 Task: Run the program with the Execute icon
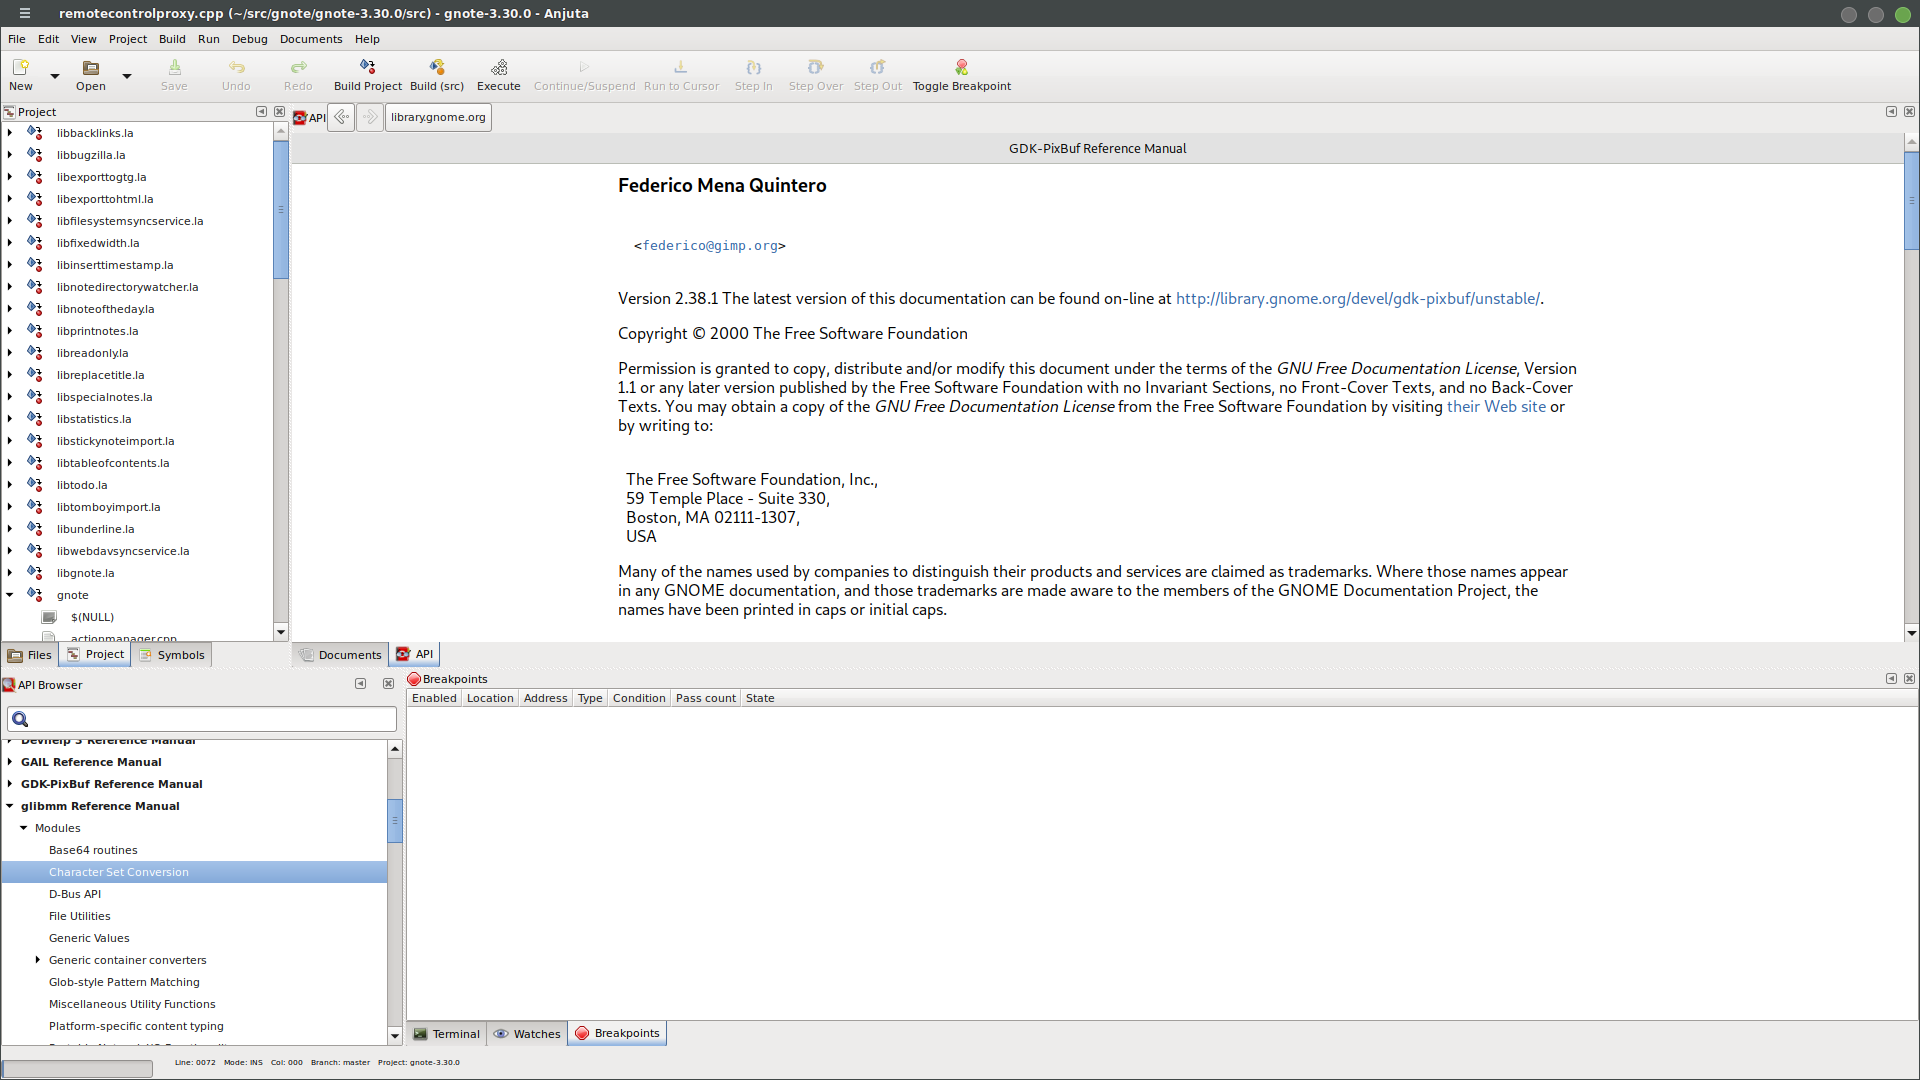tap(499, 67)
